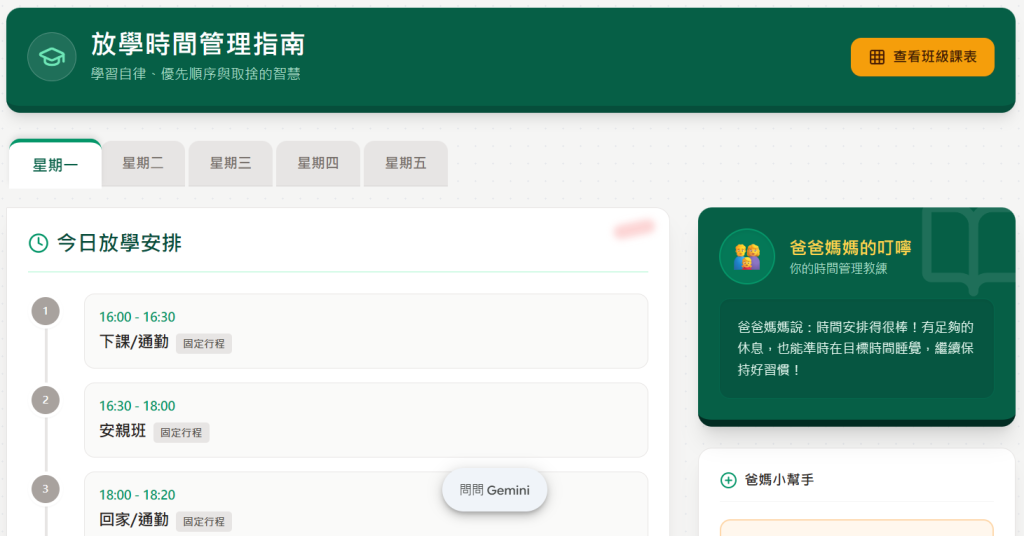Open the 星期四 tab
The width and height of the screenshot is (1024, 536).
point(318,163)
